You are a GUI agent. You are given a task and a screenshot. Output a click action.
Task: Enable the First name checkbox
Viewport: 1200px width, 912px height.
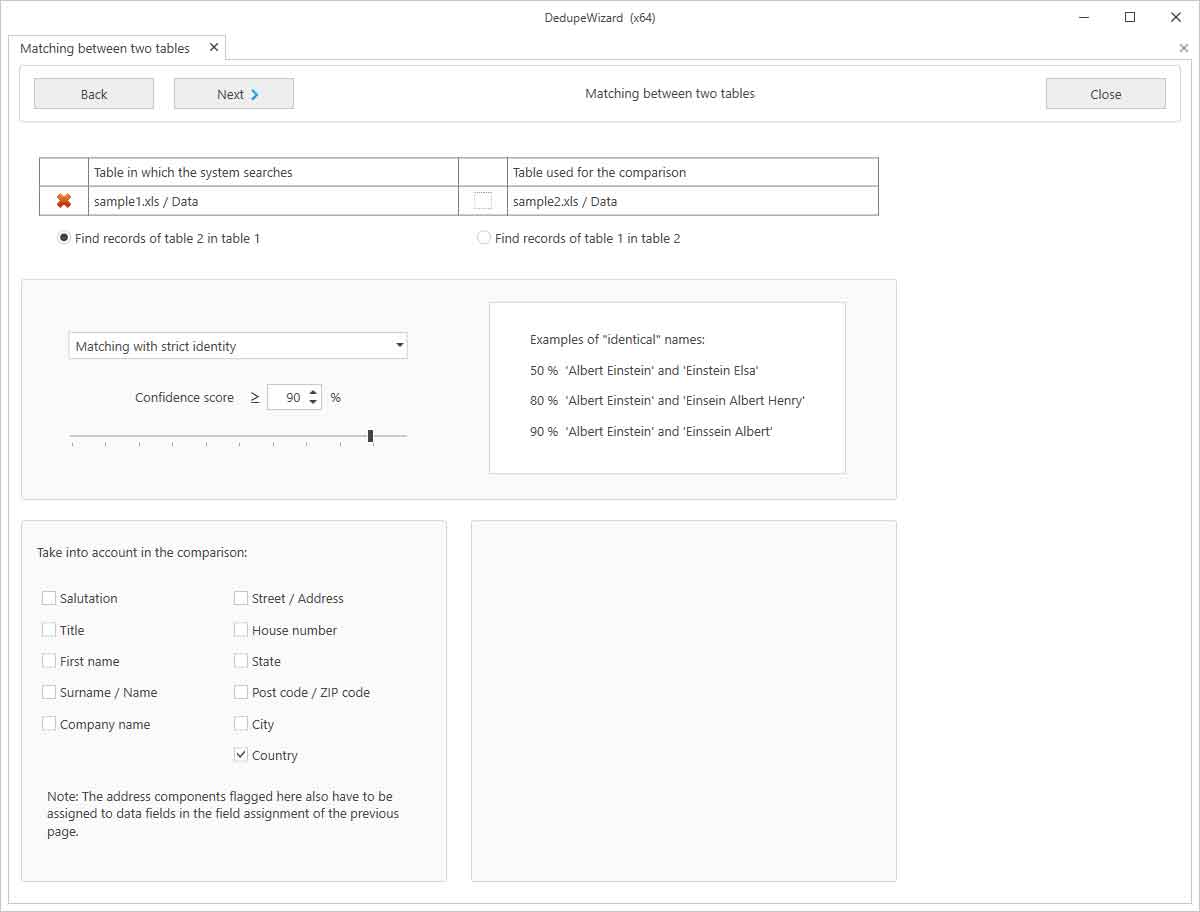[x=49, y=660]
